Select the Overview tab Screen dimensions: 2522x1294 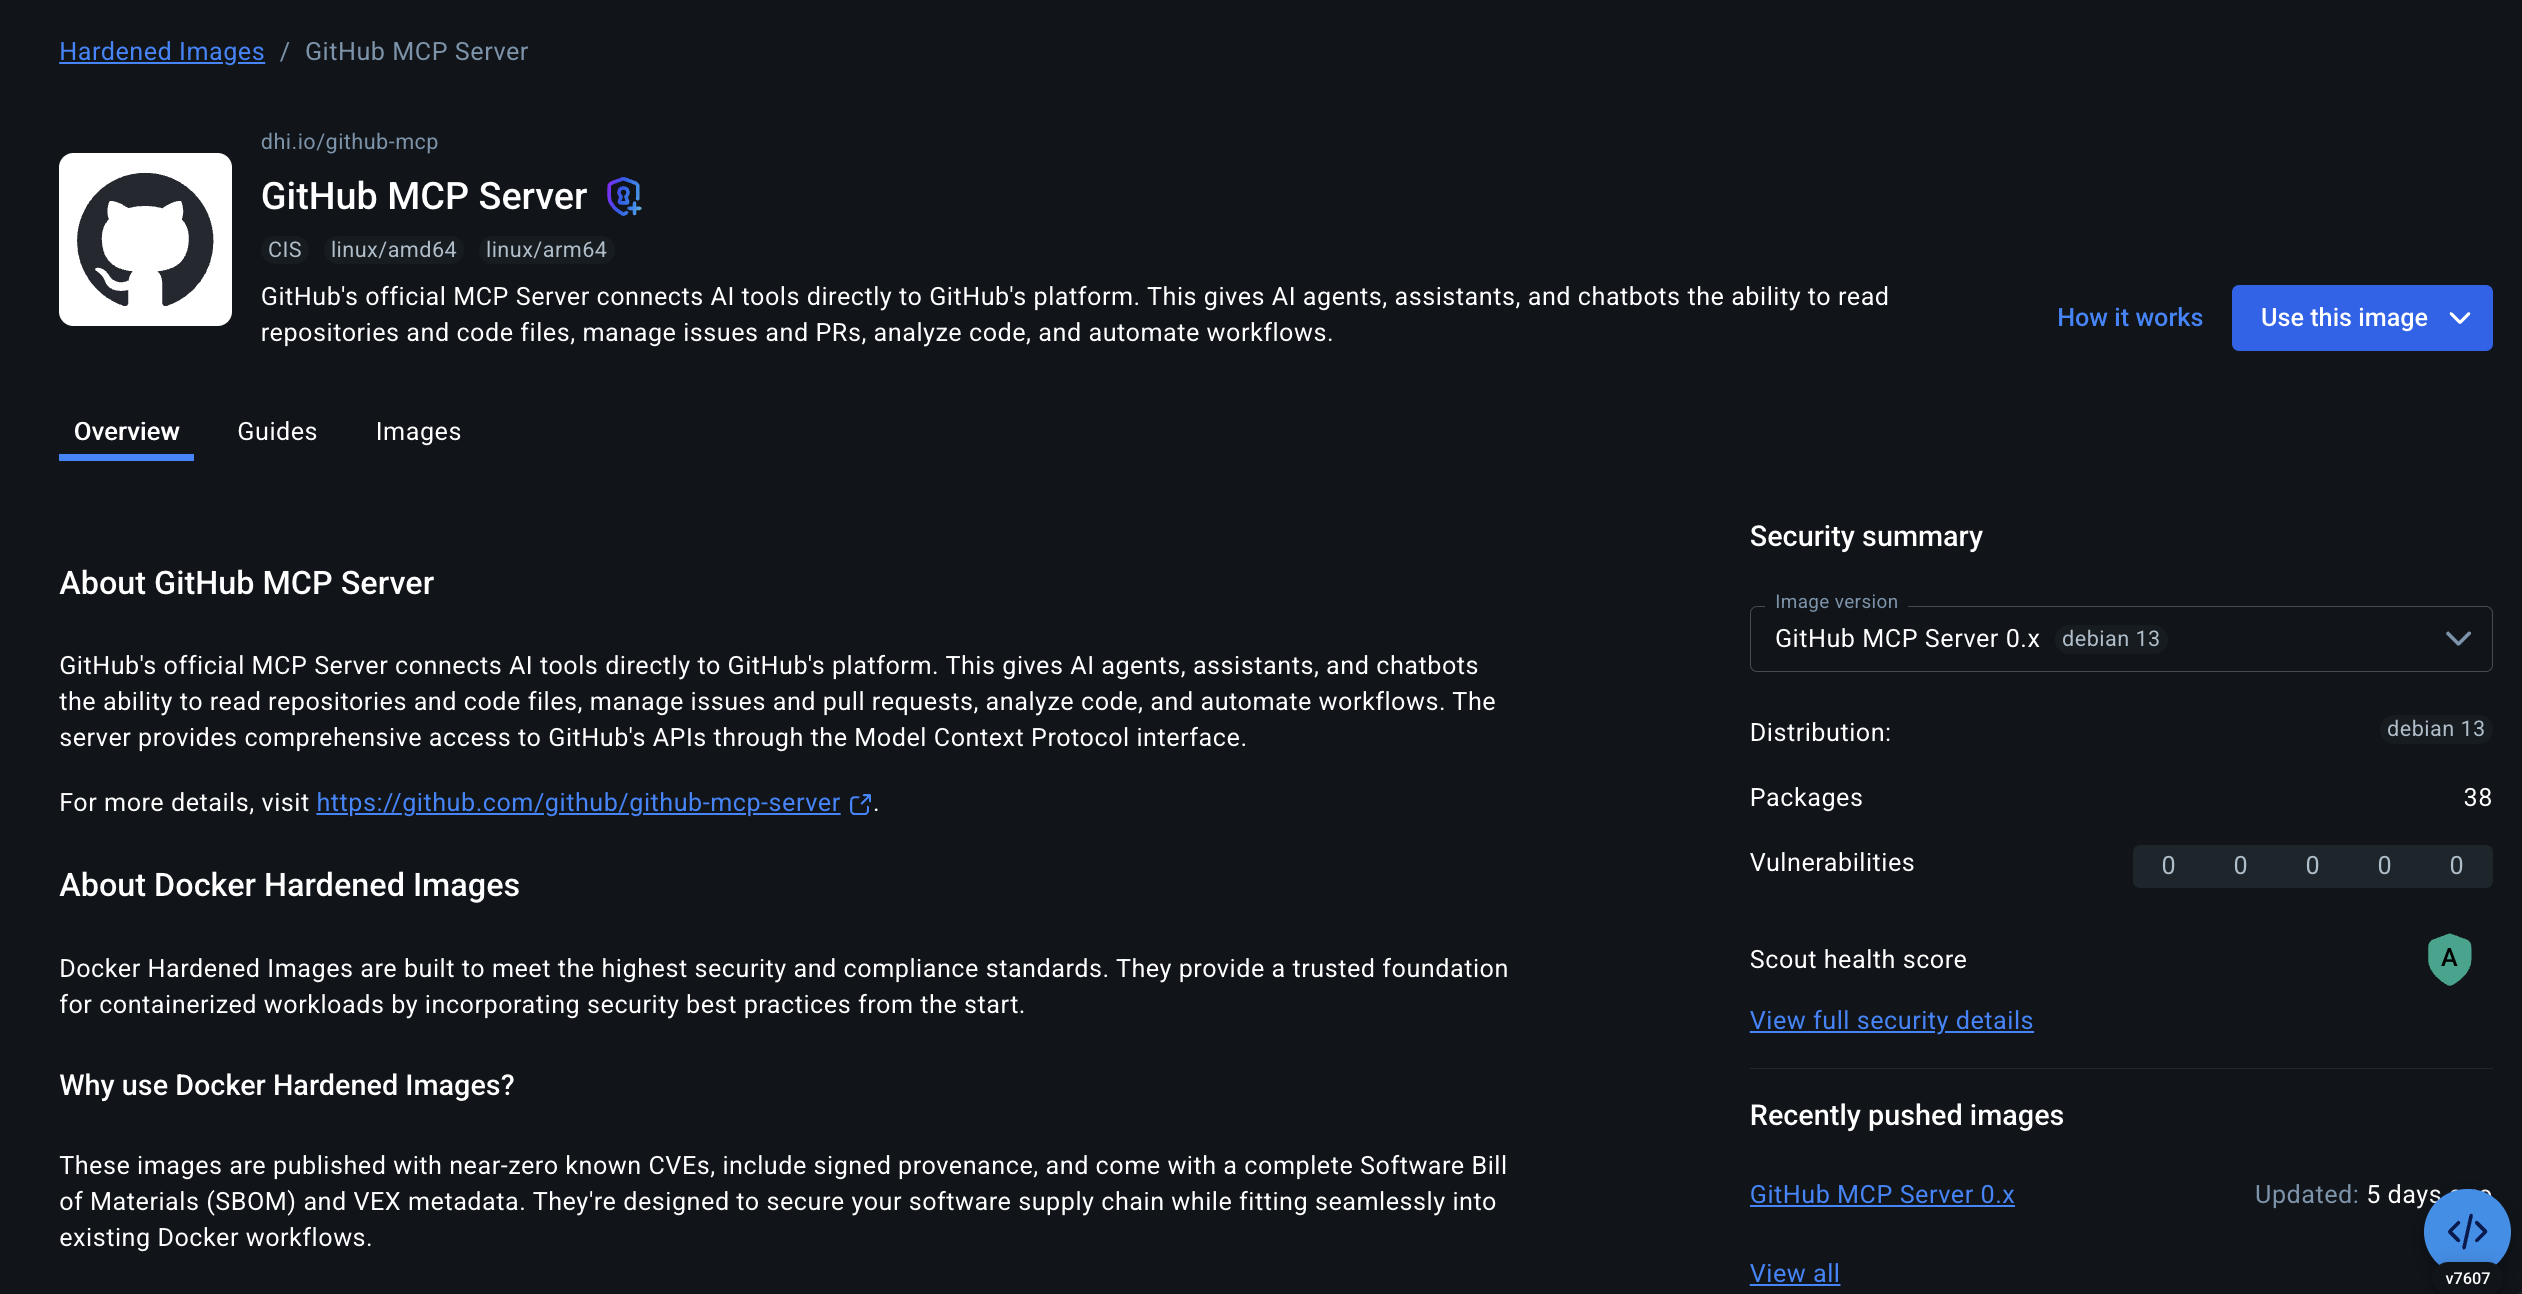[126, 432]
